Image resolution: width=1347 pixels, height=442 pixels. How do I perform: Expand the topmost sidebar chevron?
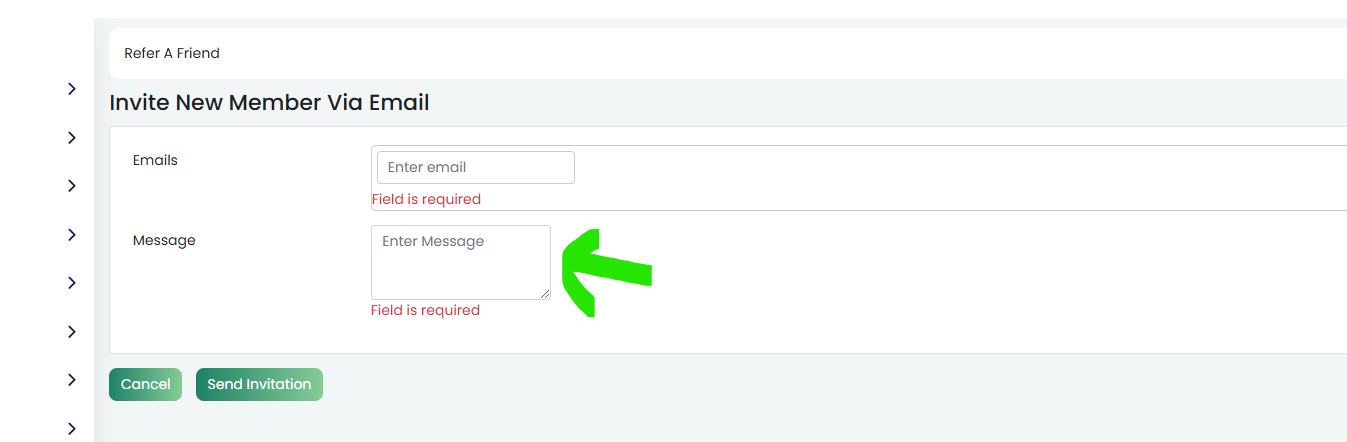pos(72,89)
